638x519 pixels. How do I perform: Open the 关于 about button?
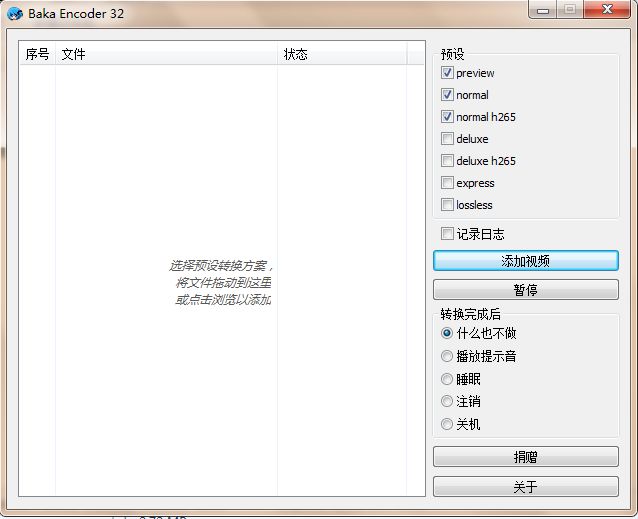click(526, 486)
